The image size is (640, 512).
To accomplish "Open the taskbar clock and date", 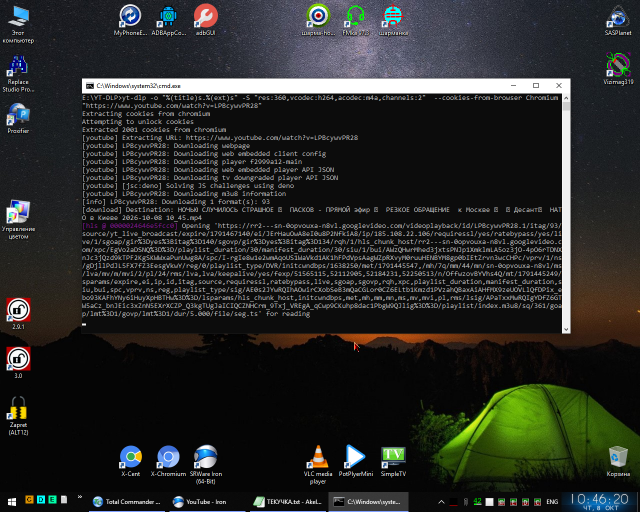I will tap(599, 502).
